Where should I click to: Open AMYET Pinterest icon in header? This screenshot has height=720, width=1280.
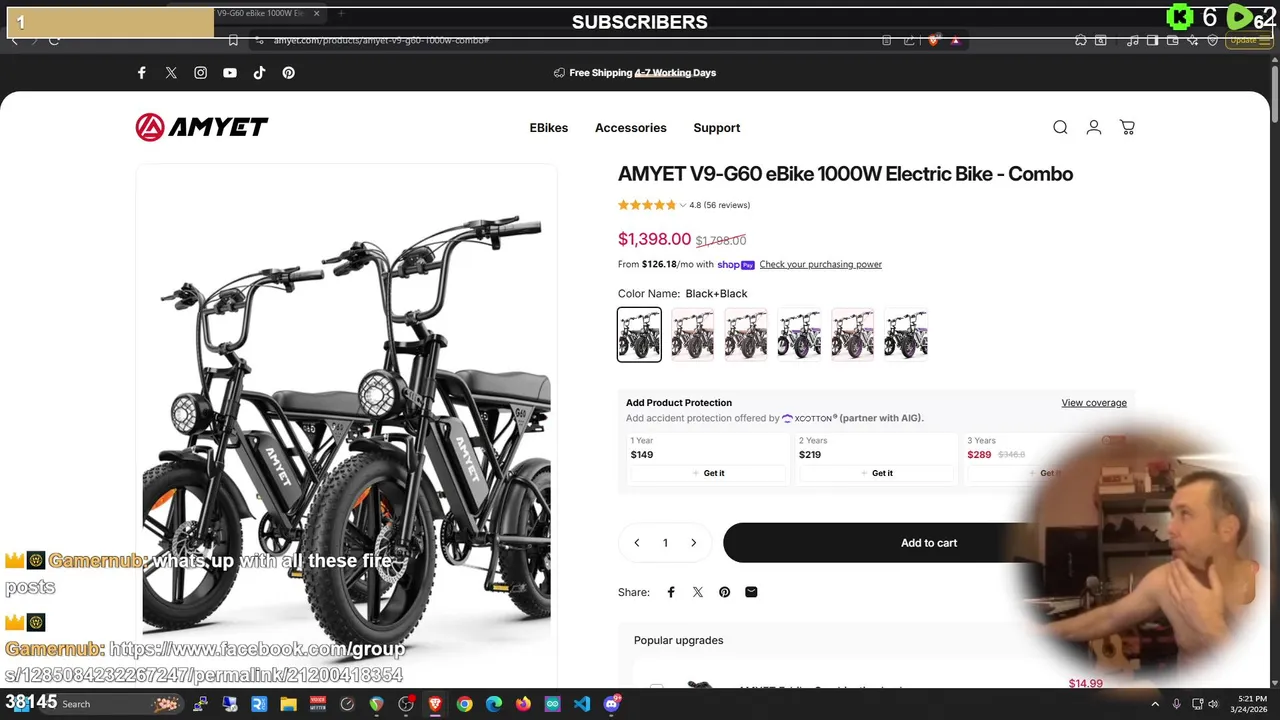(288, 73)
